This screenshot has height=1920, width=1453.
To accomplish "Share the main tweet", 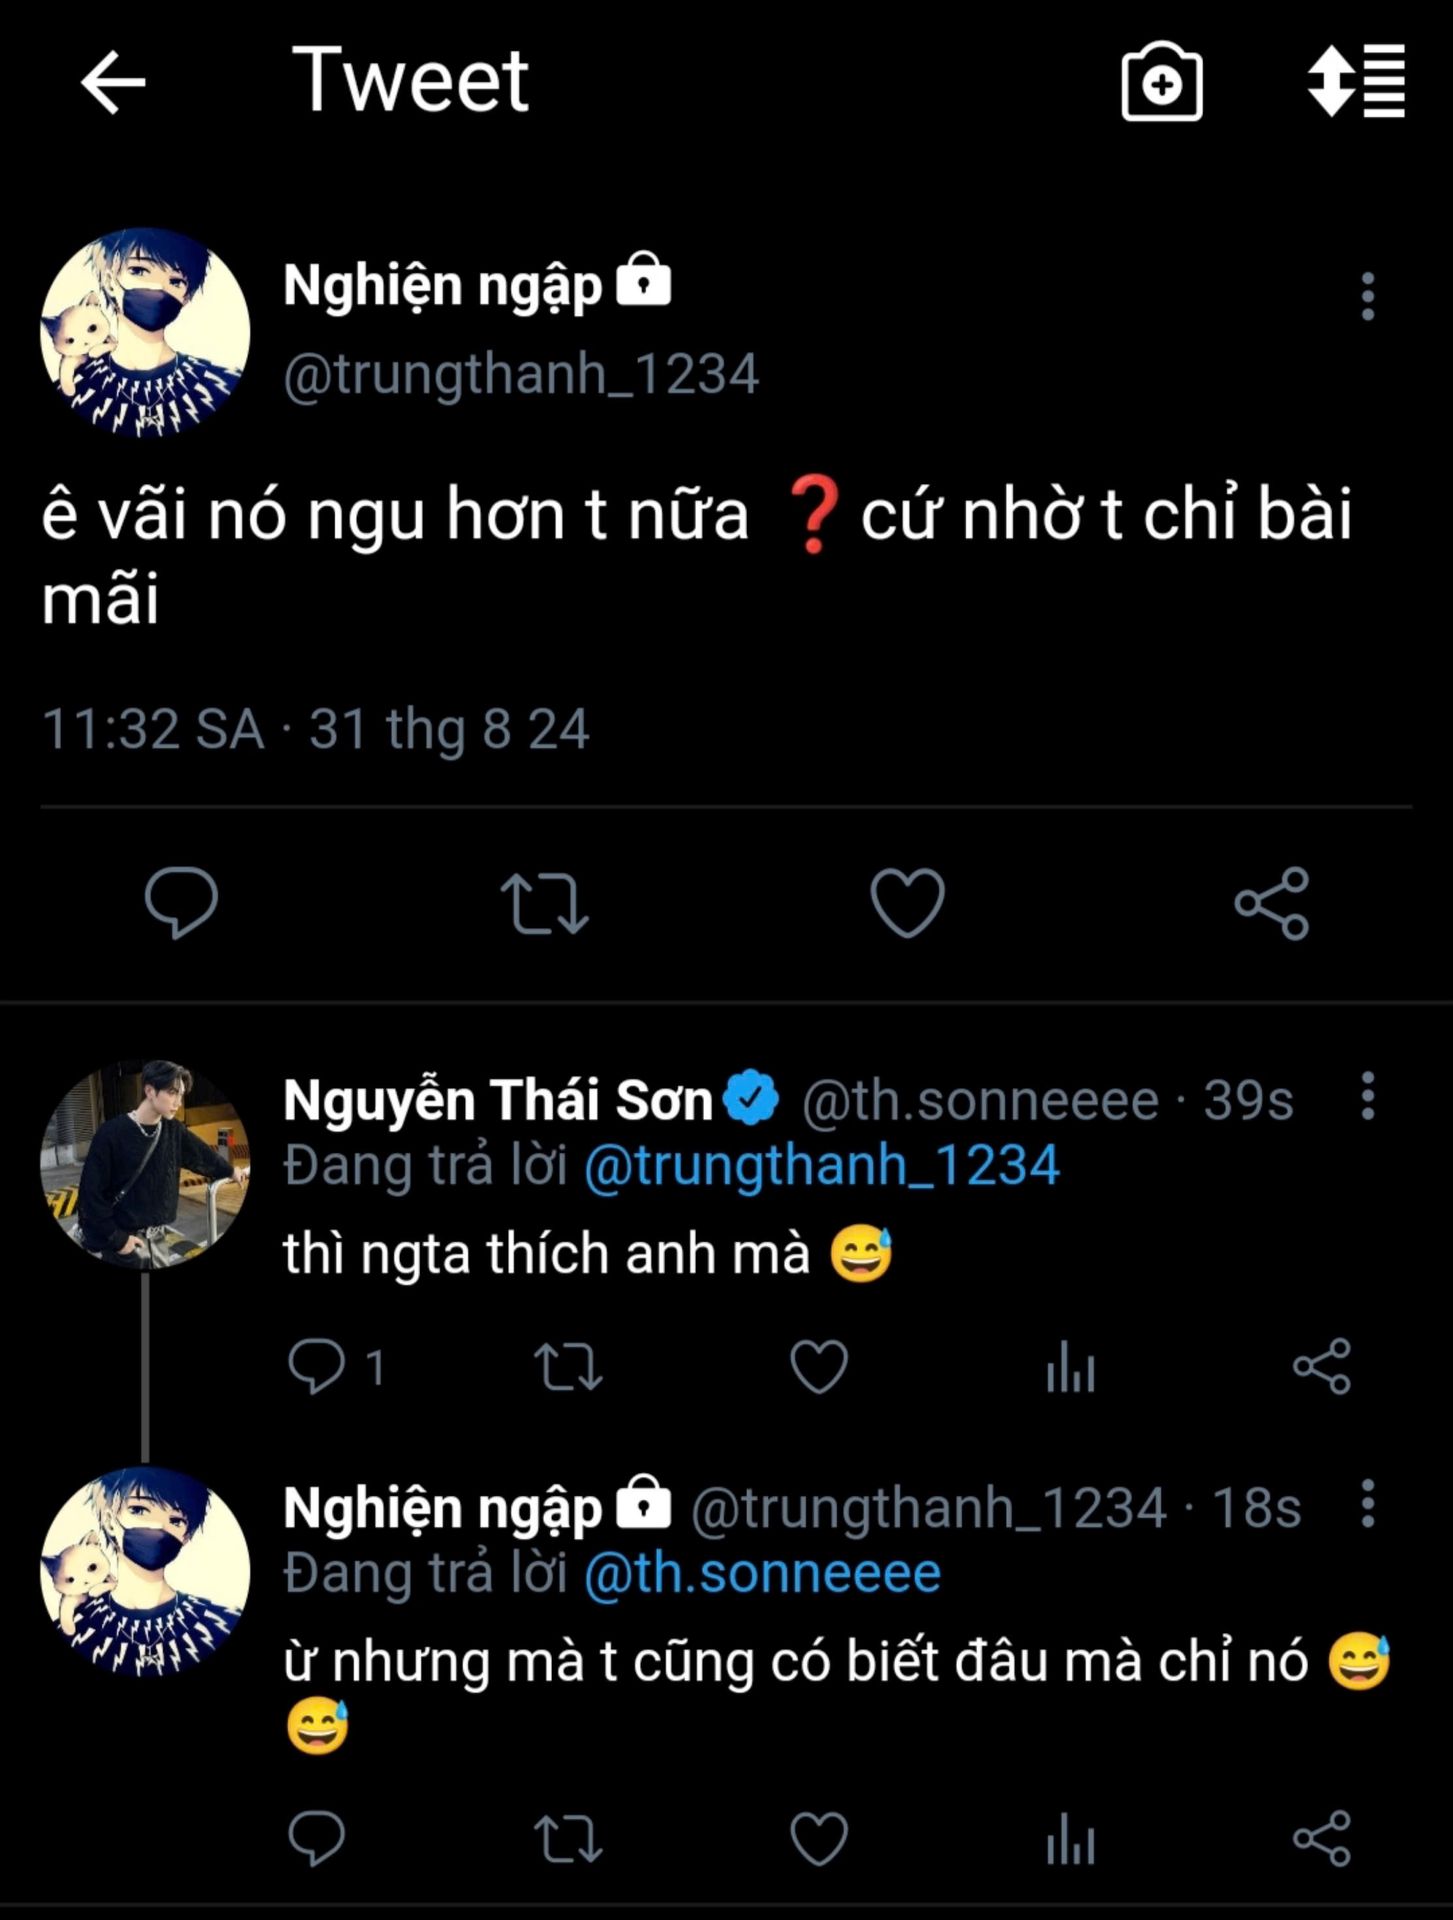I will pyautogui.click(x=1271, y=903).
